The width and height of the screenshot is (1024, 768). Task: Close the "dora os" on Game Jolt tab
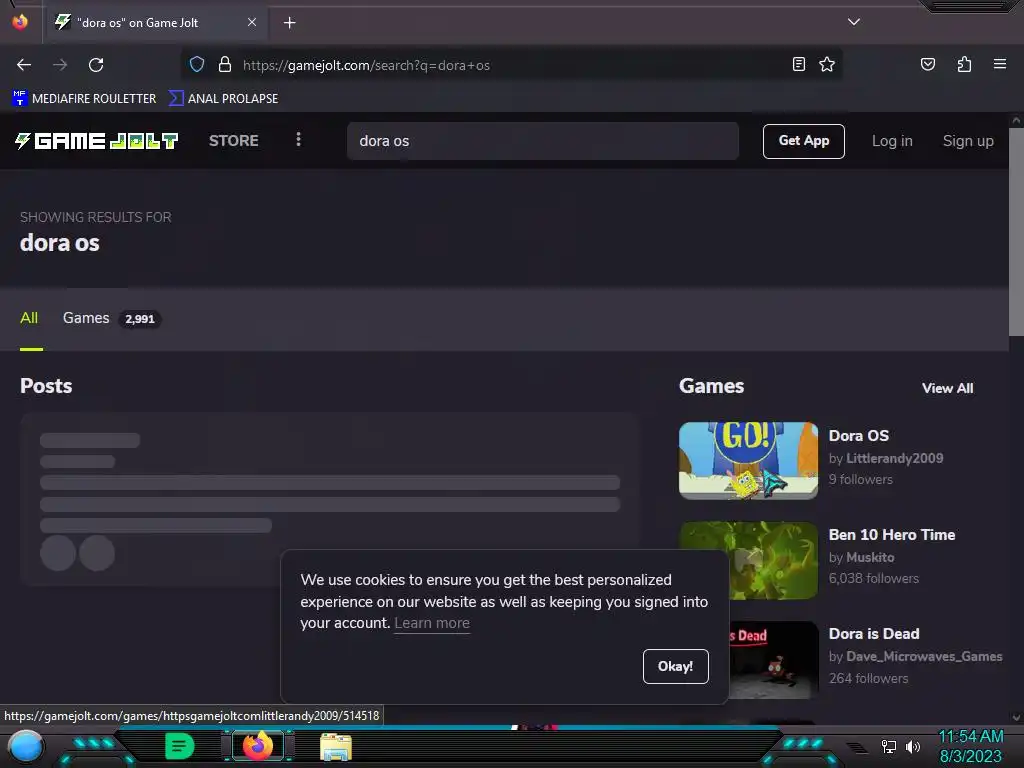click(x=251, y=22)
